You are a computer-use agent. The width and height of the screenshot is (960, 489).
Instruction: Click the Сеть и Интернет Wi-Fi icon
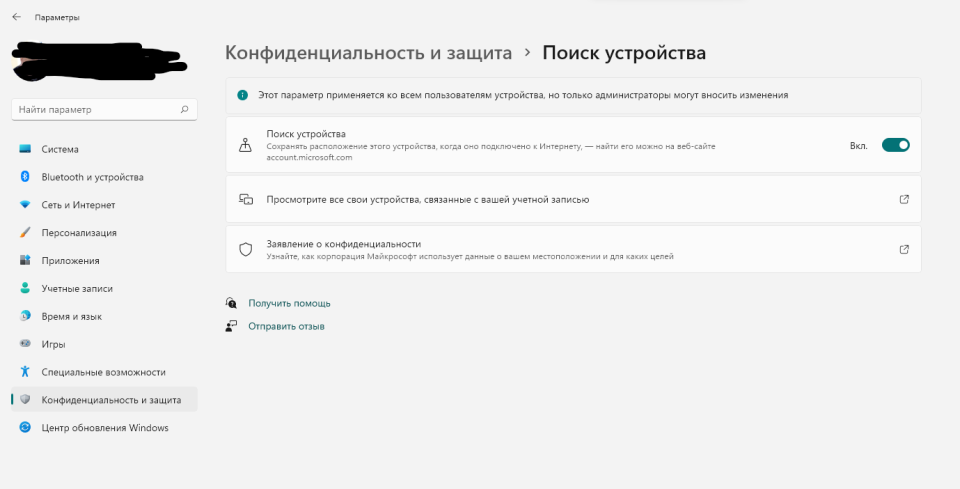[x=25, y=205]
